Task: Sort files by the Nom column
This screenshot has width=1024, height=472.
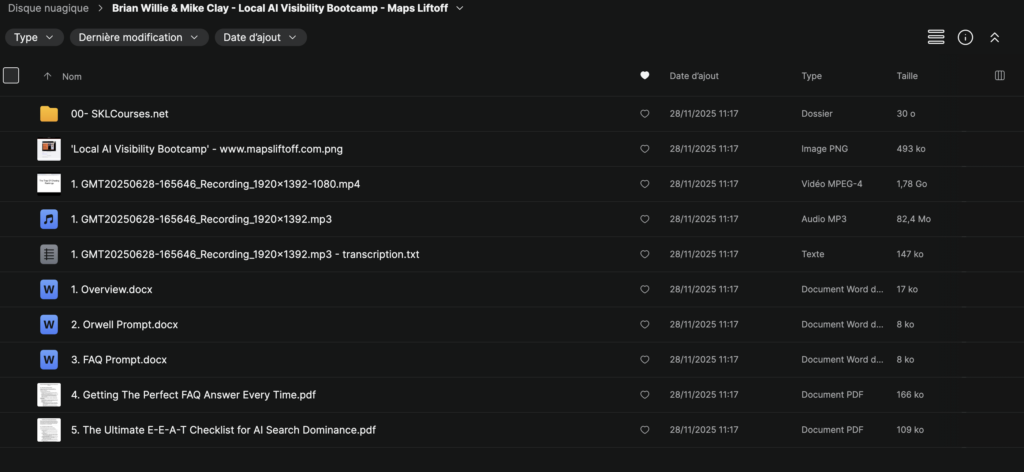Action: [72, 76]
